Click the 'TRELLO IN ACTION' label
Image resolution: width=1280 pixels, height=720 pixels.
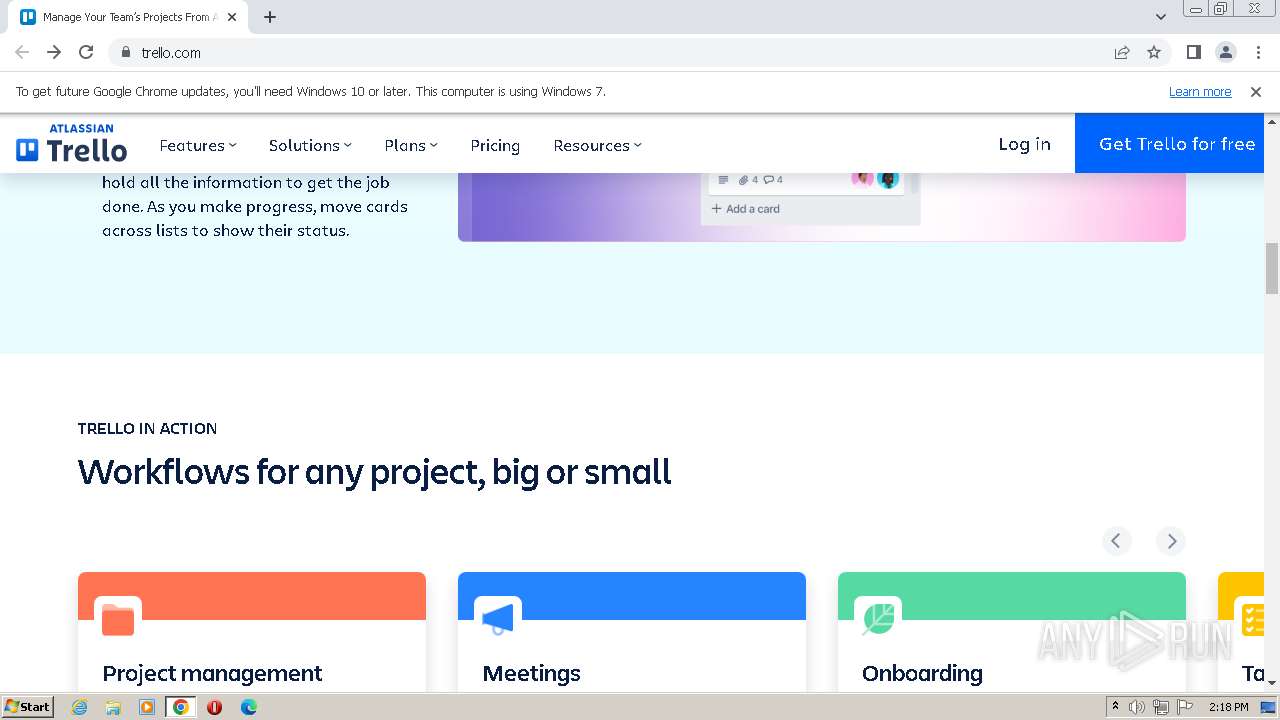coord(147,428)
